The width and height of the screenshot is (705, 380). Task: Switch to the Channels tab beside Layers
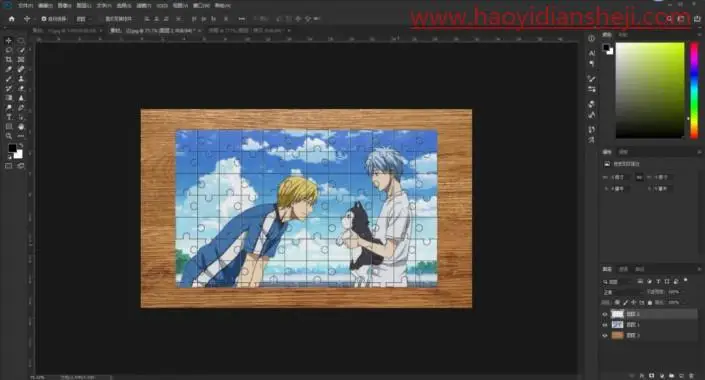tap(623, 269)
